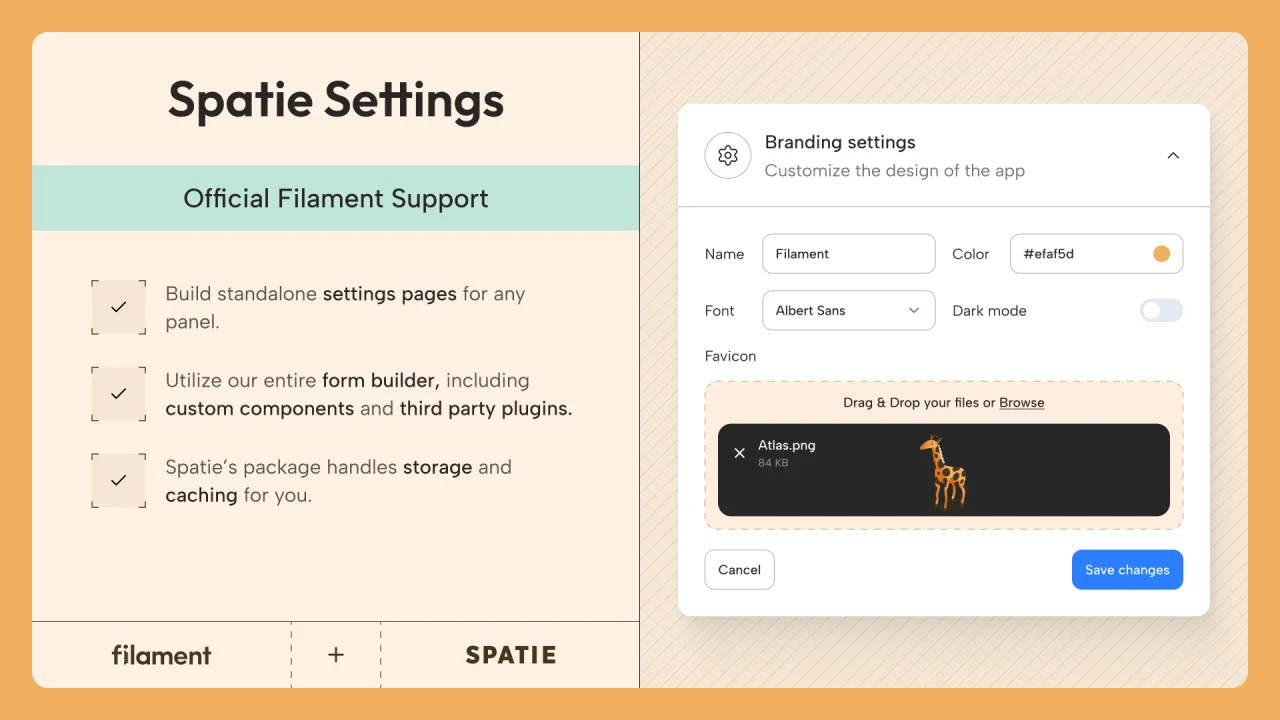Open the orange color swatch picker

point(1161,254)
